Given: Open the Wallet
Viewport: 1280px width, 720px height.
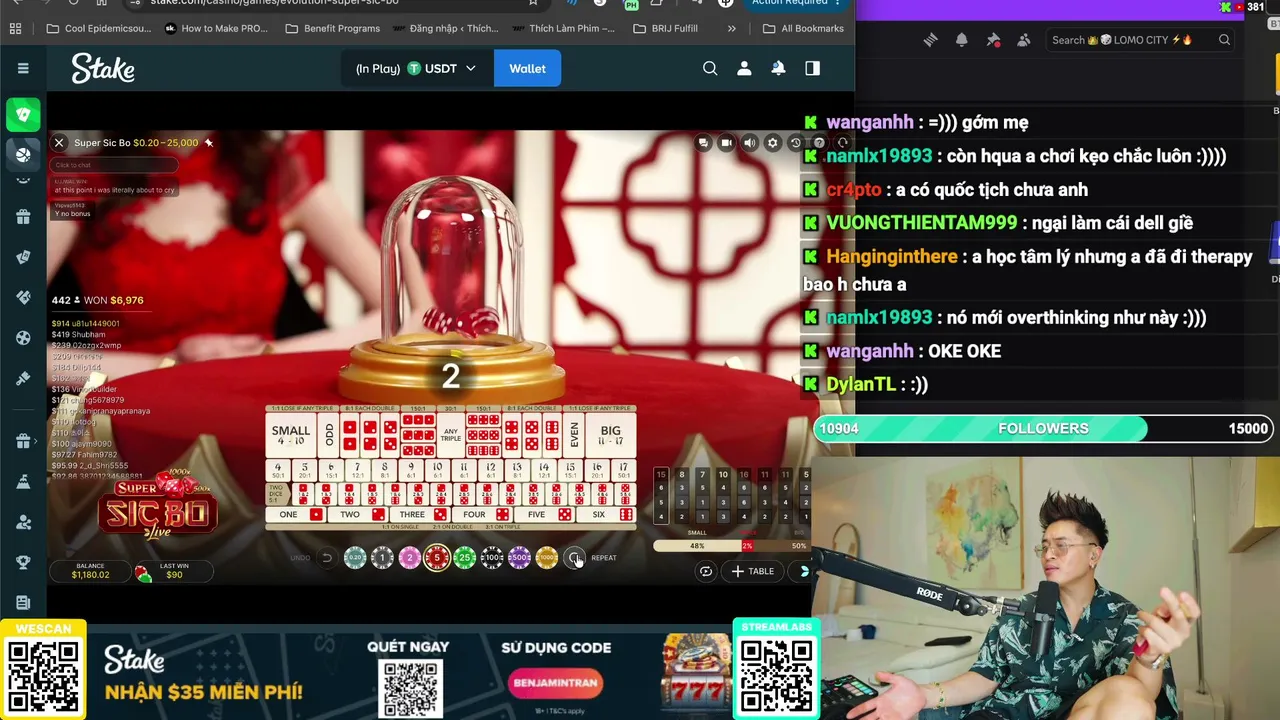Looking at the screenshot, I should [x=527, y=68].
